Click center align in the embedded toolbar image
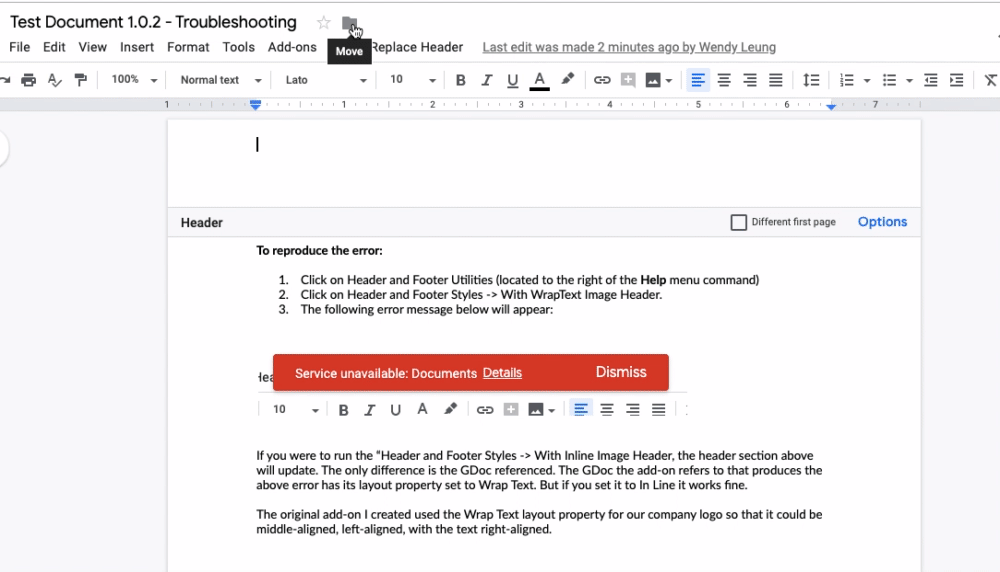1000x572 pixels. (x=607, y=409)
